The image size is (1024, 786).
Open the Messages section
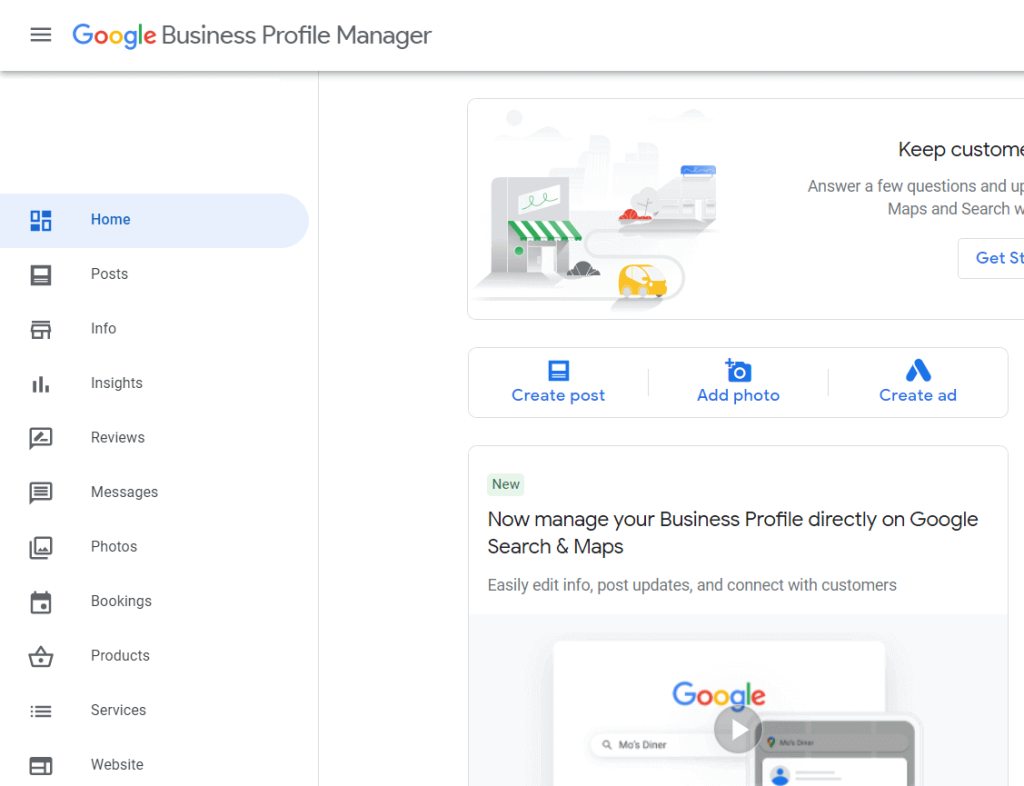(x=154, y=492)
